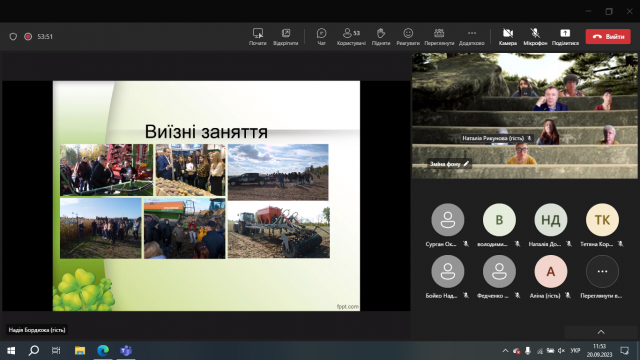
Task: Toggle the camera on
Action: (x=507, y=36)
